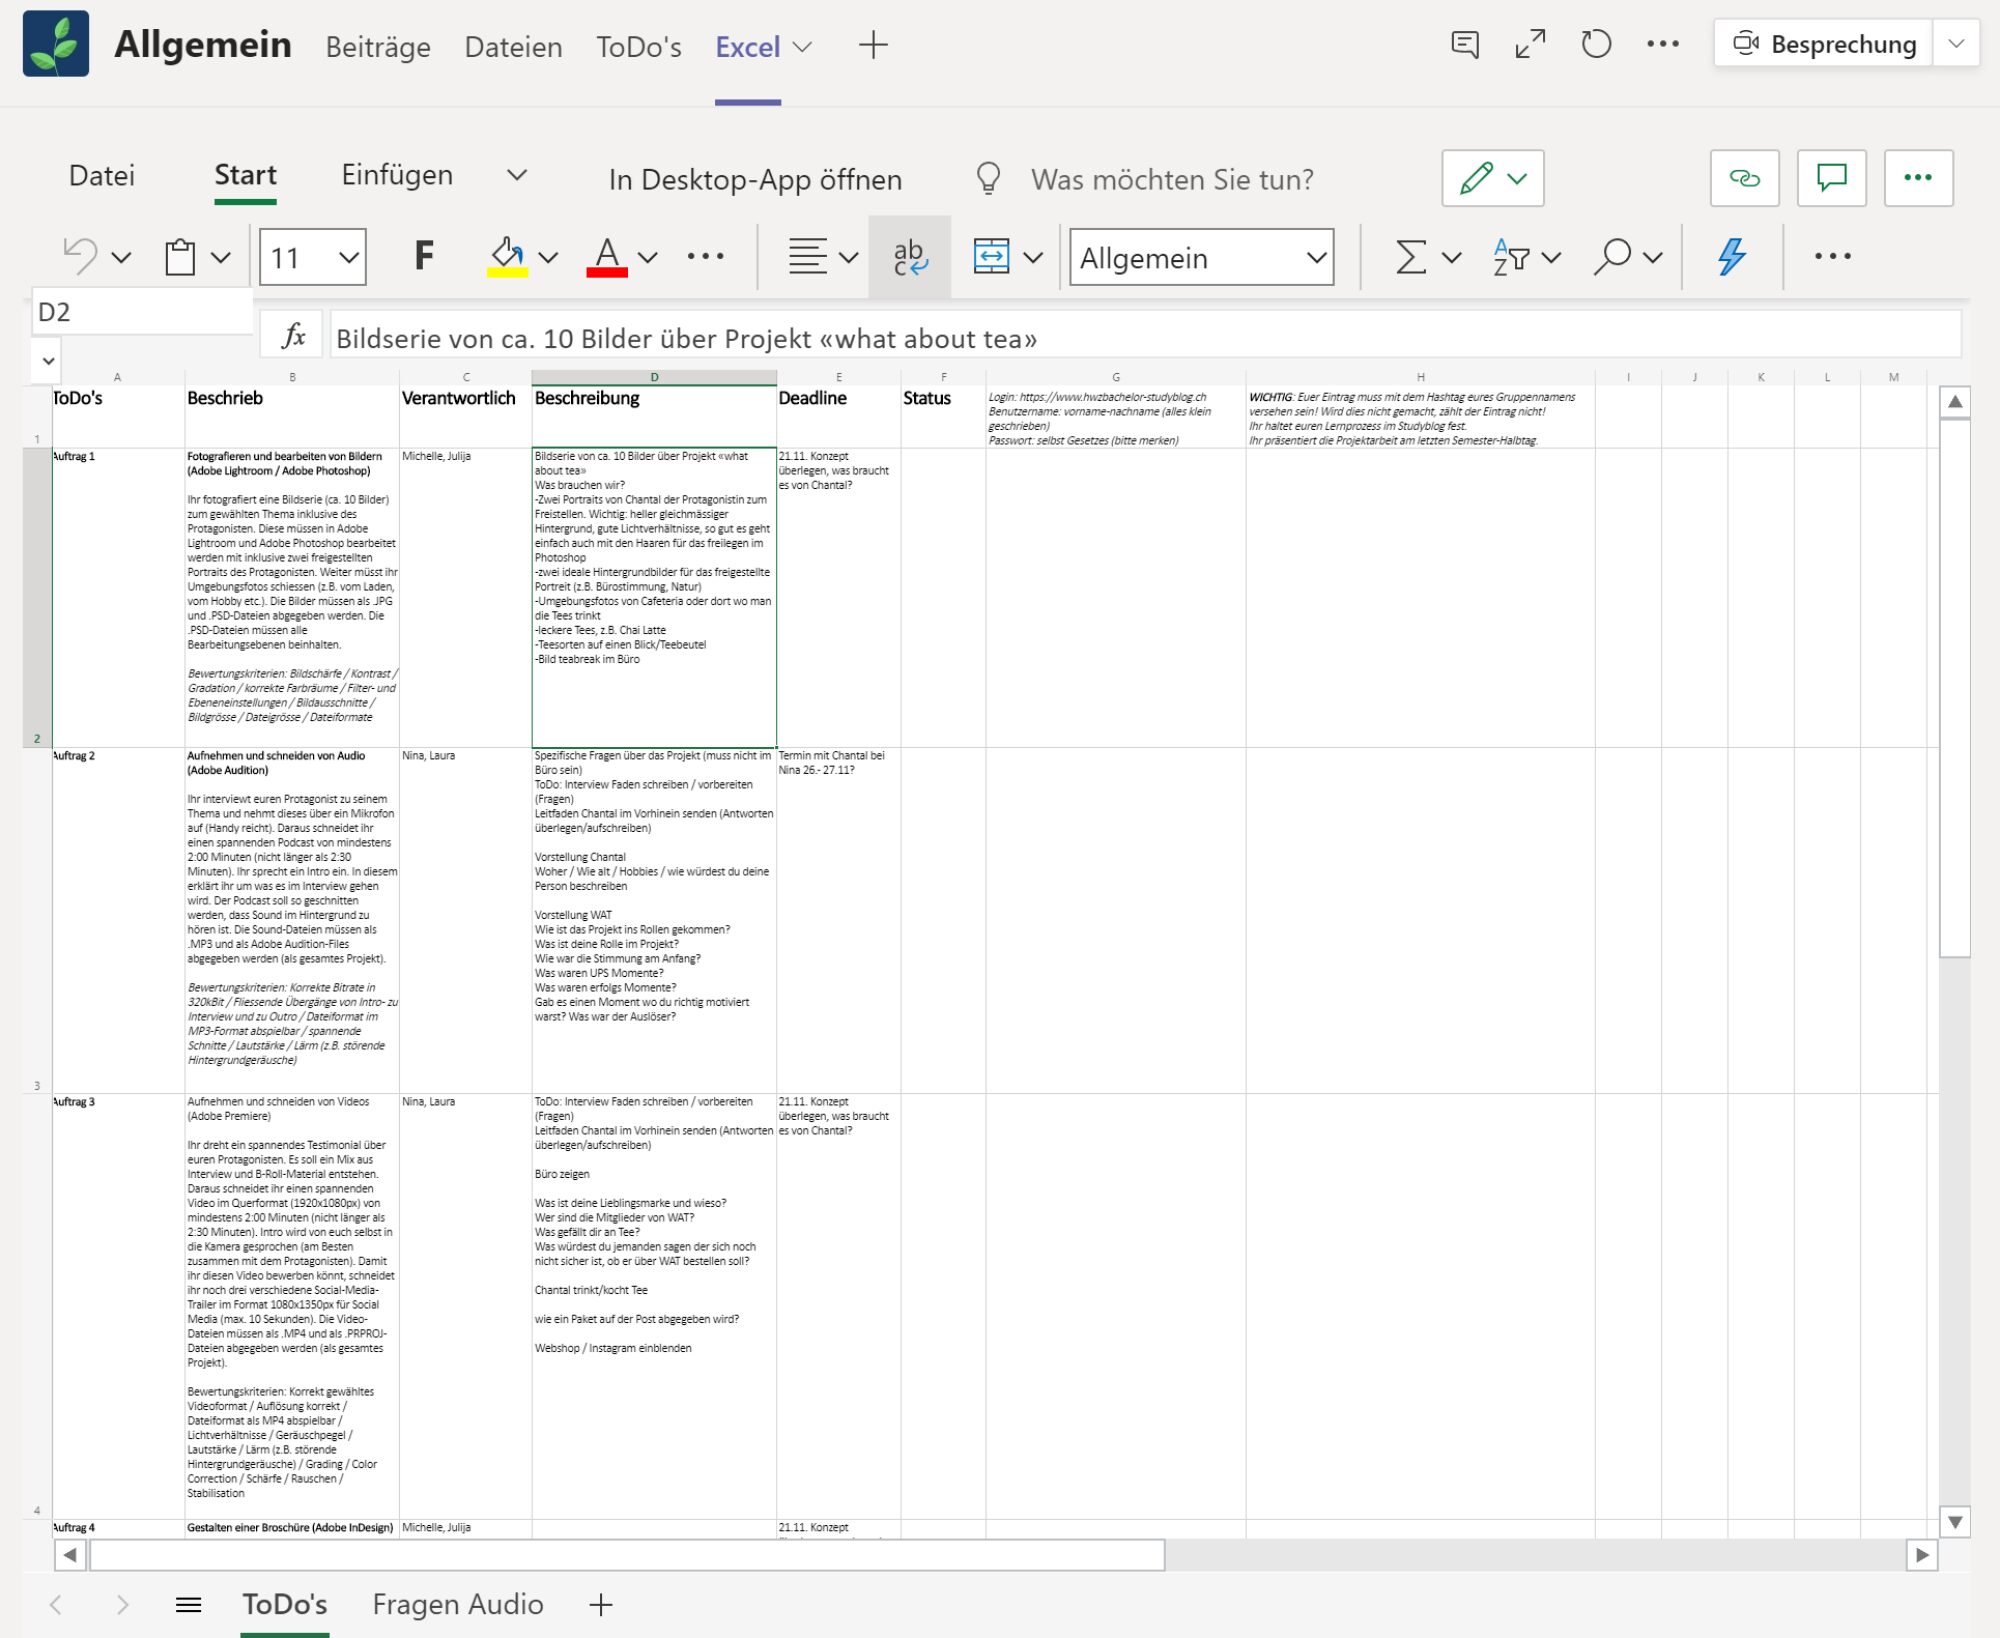
Task: Open the font size dropdown
Action: [x=346, y=257]
